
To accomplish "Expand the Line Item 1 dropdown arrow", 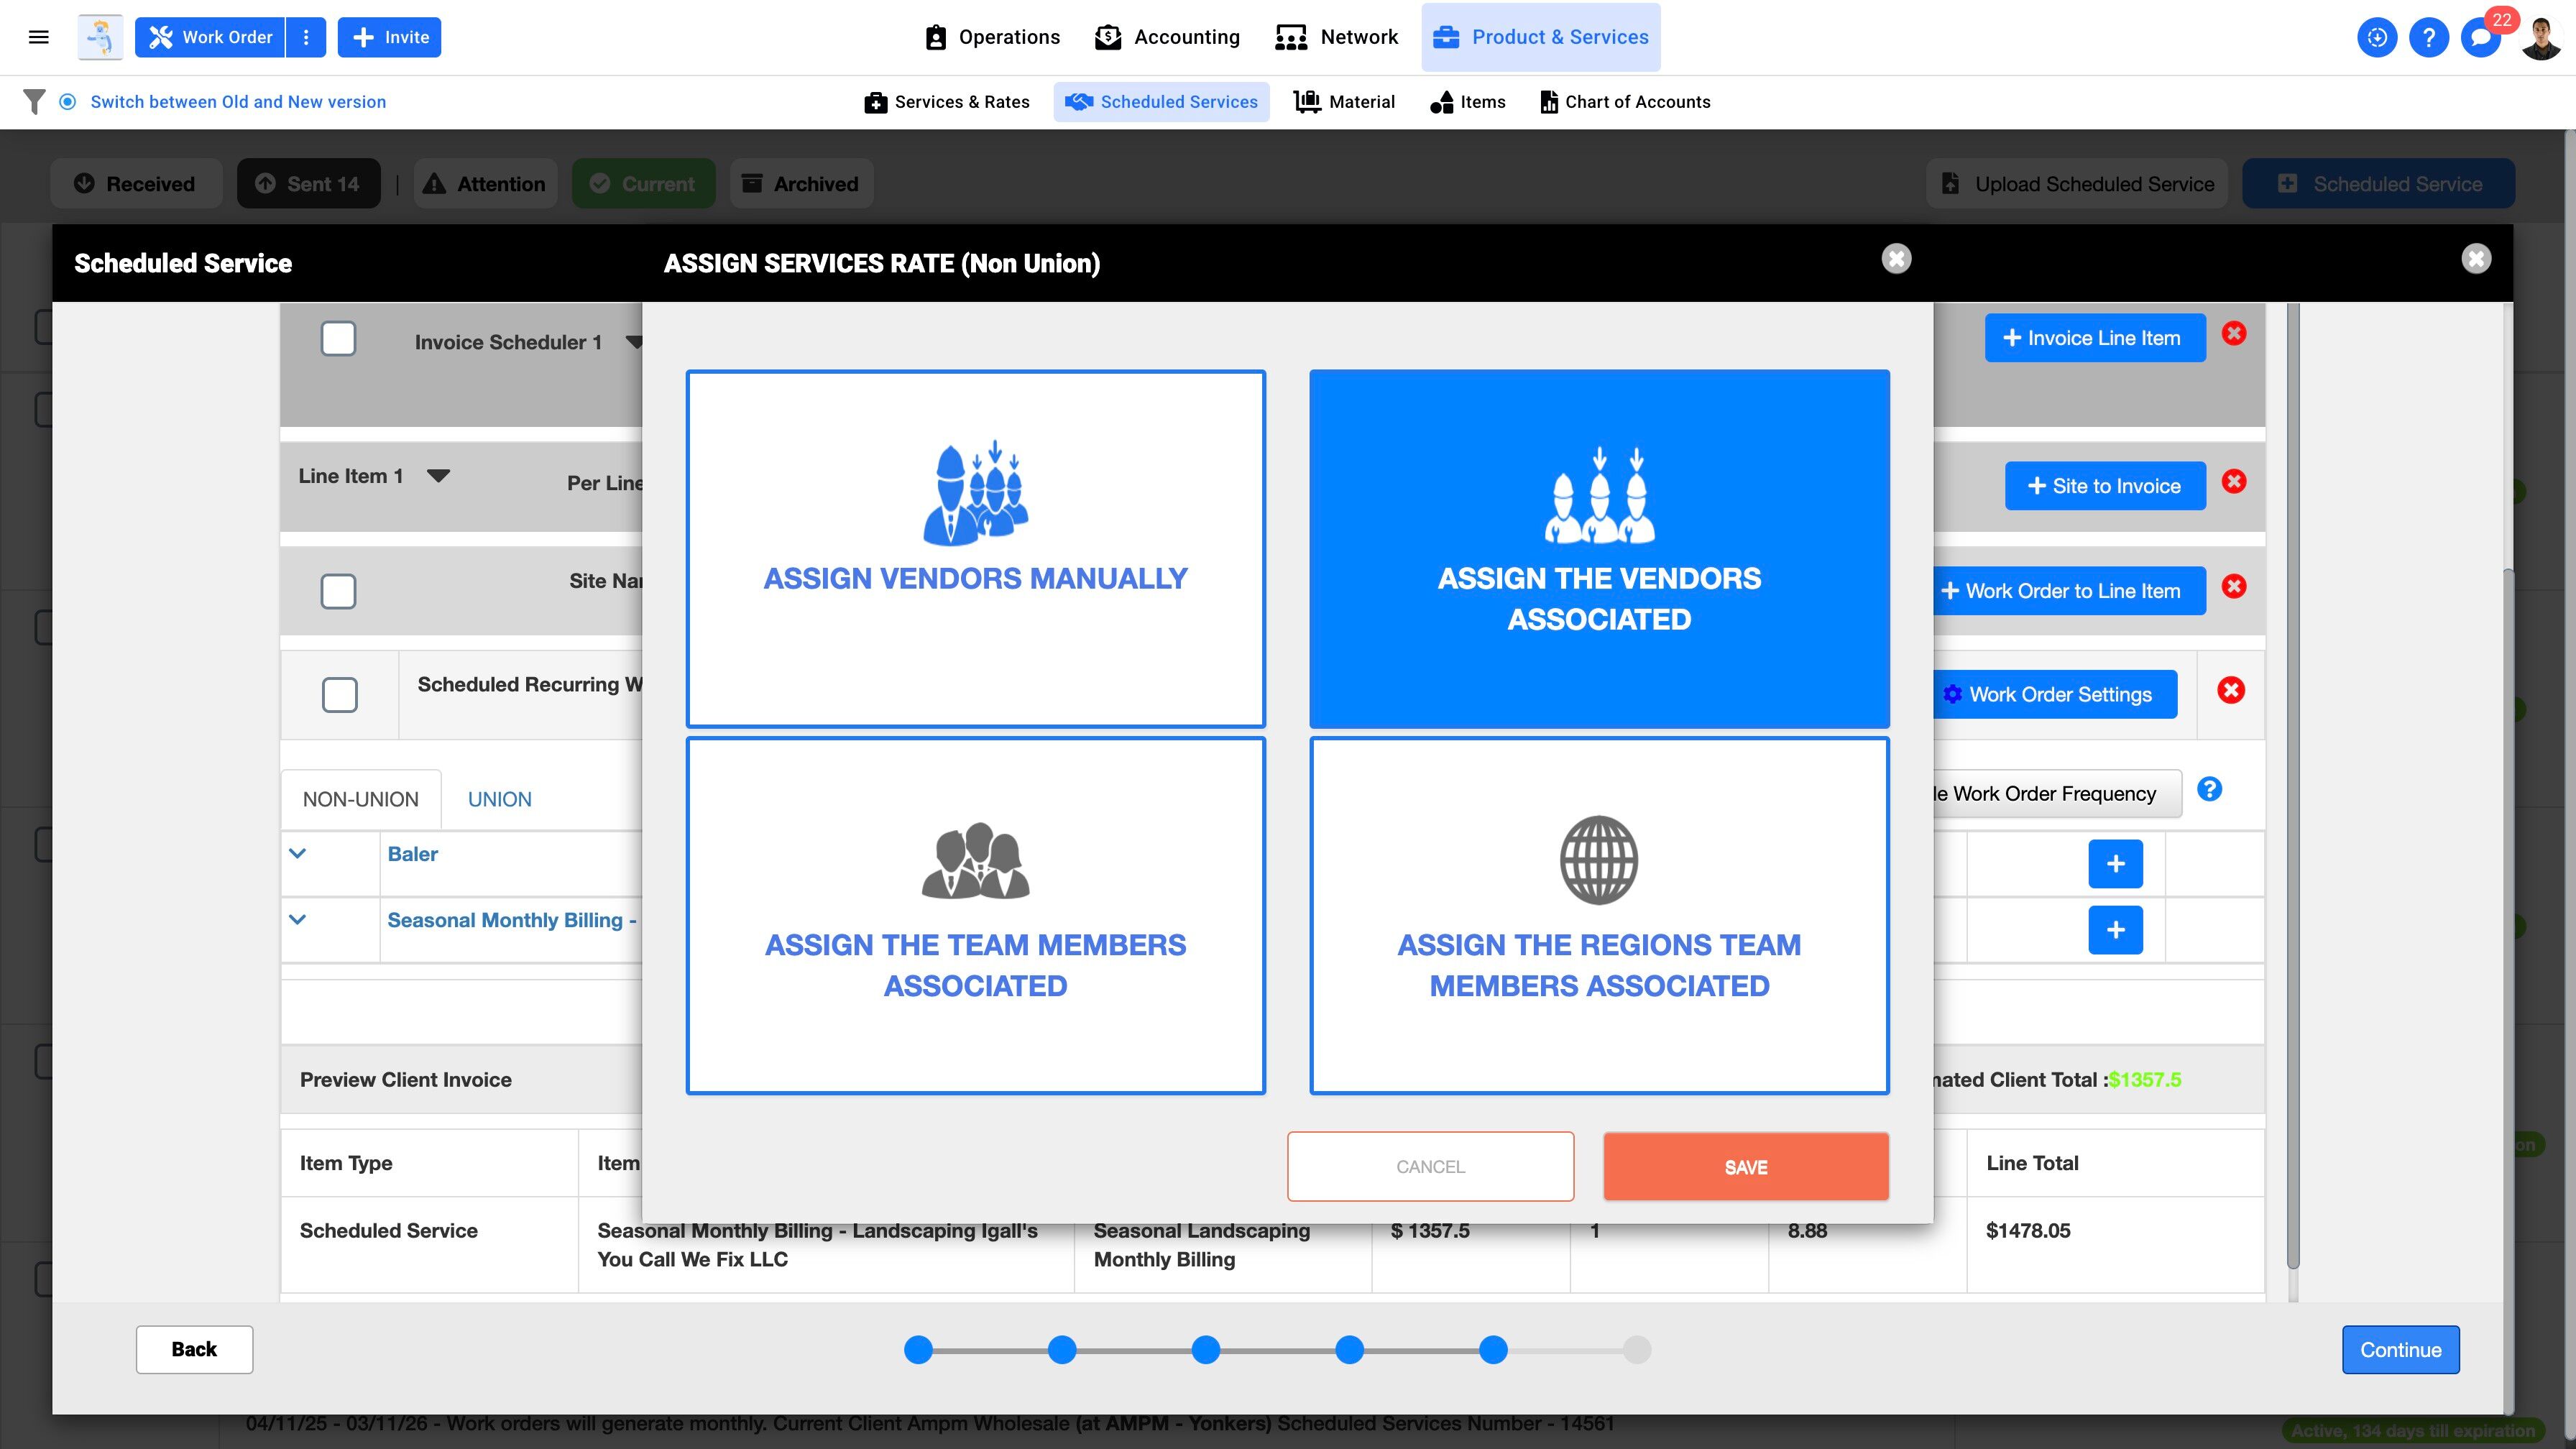I will [438, 476].
